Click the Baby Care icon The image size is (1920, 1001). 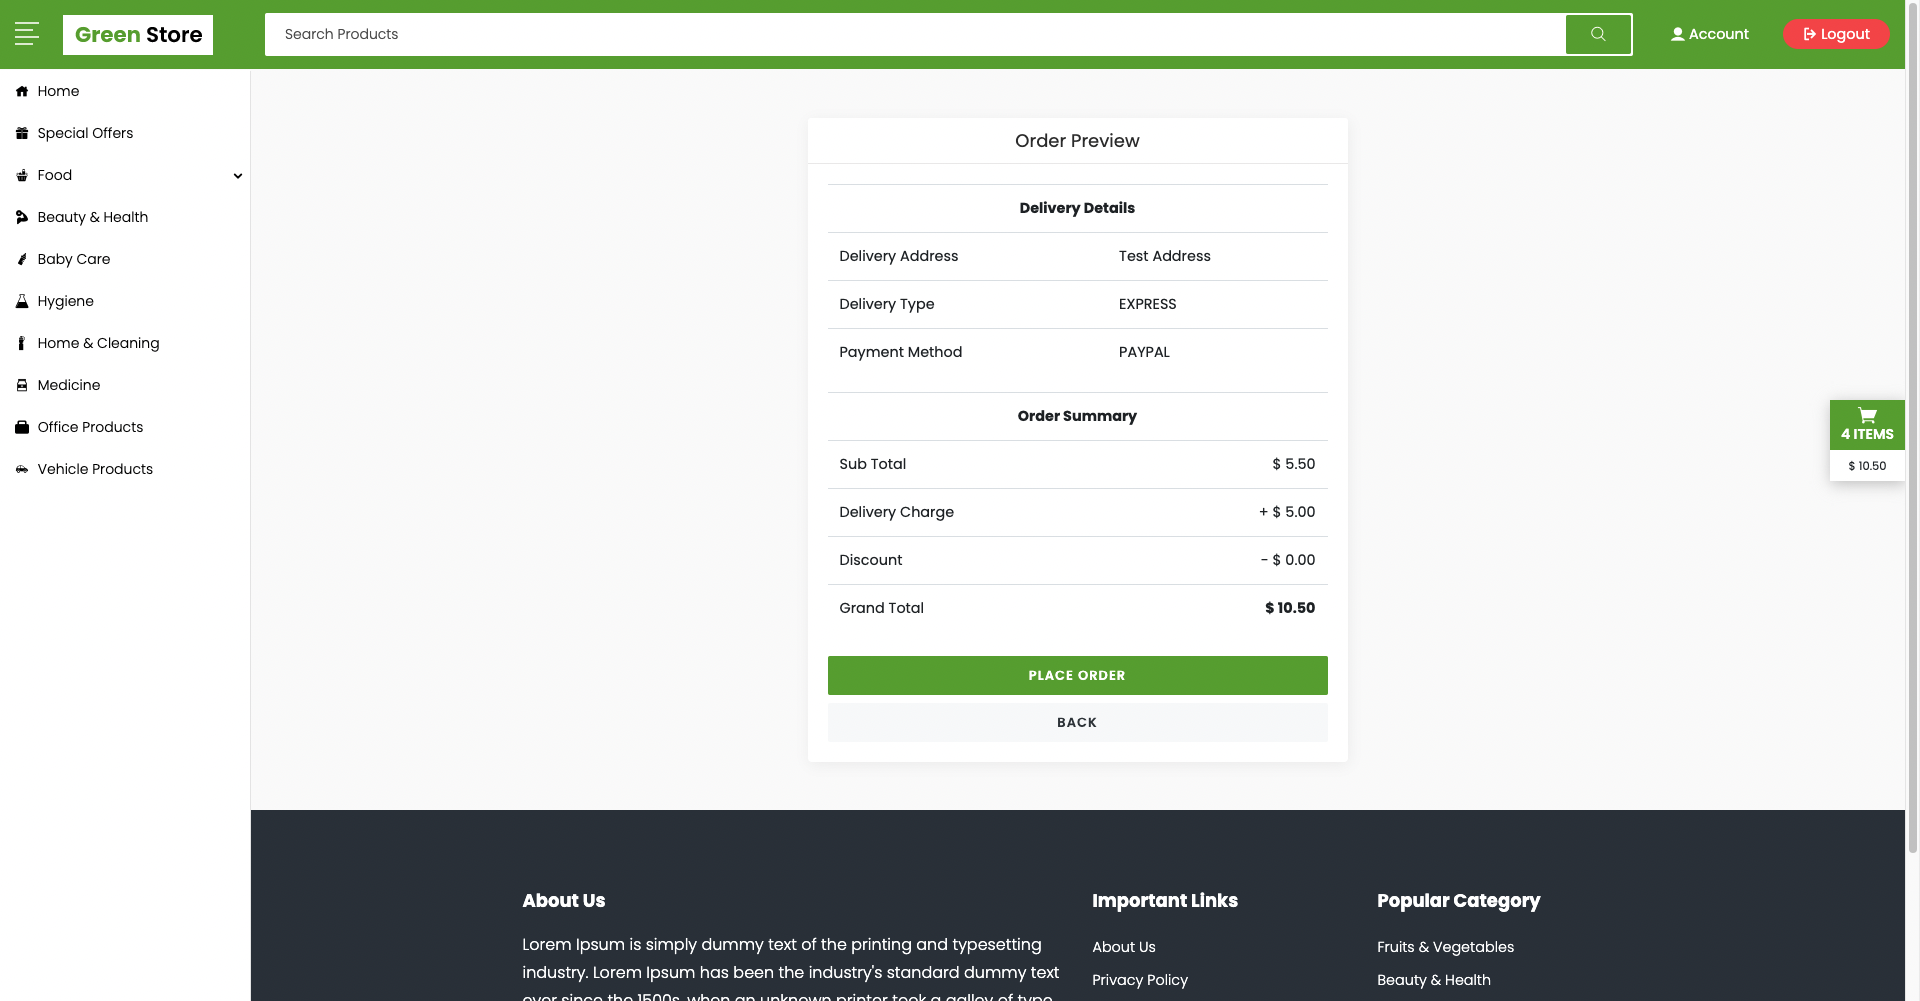pos(21,259)
